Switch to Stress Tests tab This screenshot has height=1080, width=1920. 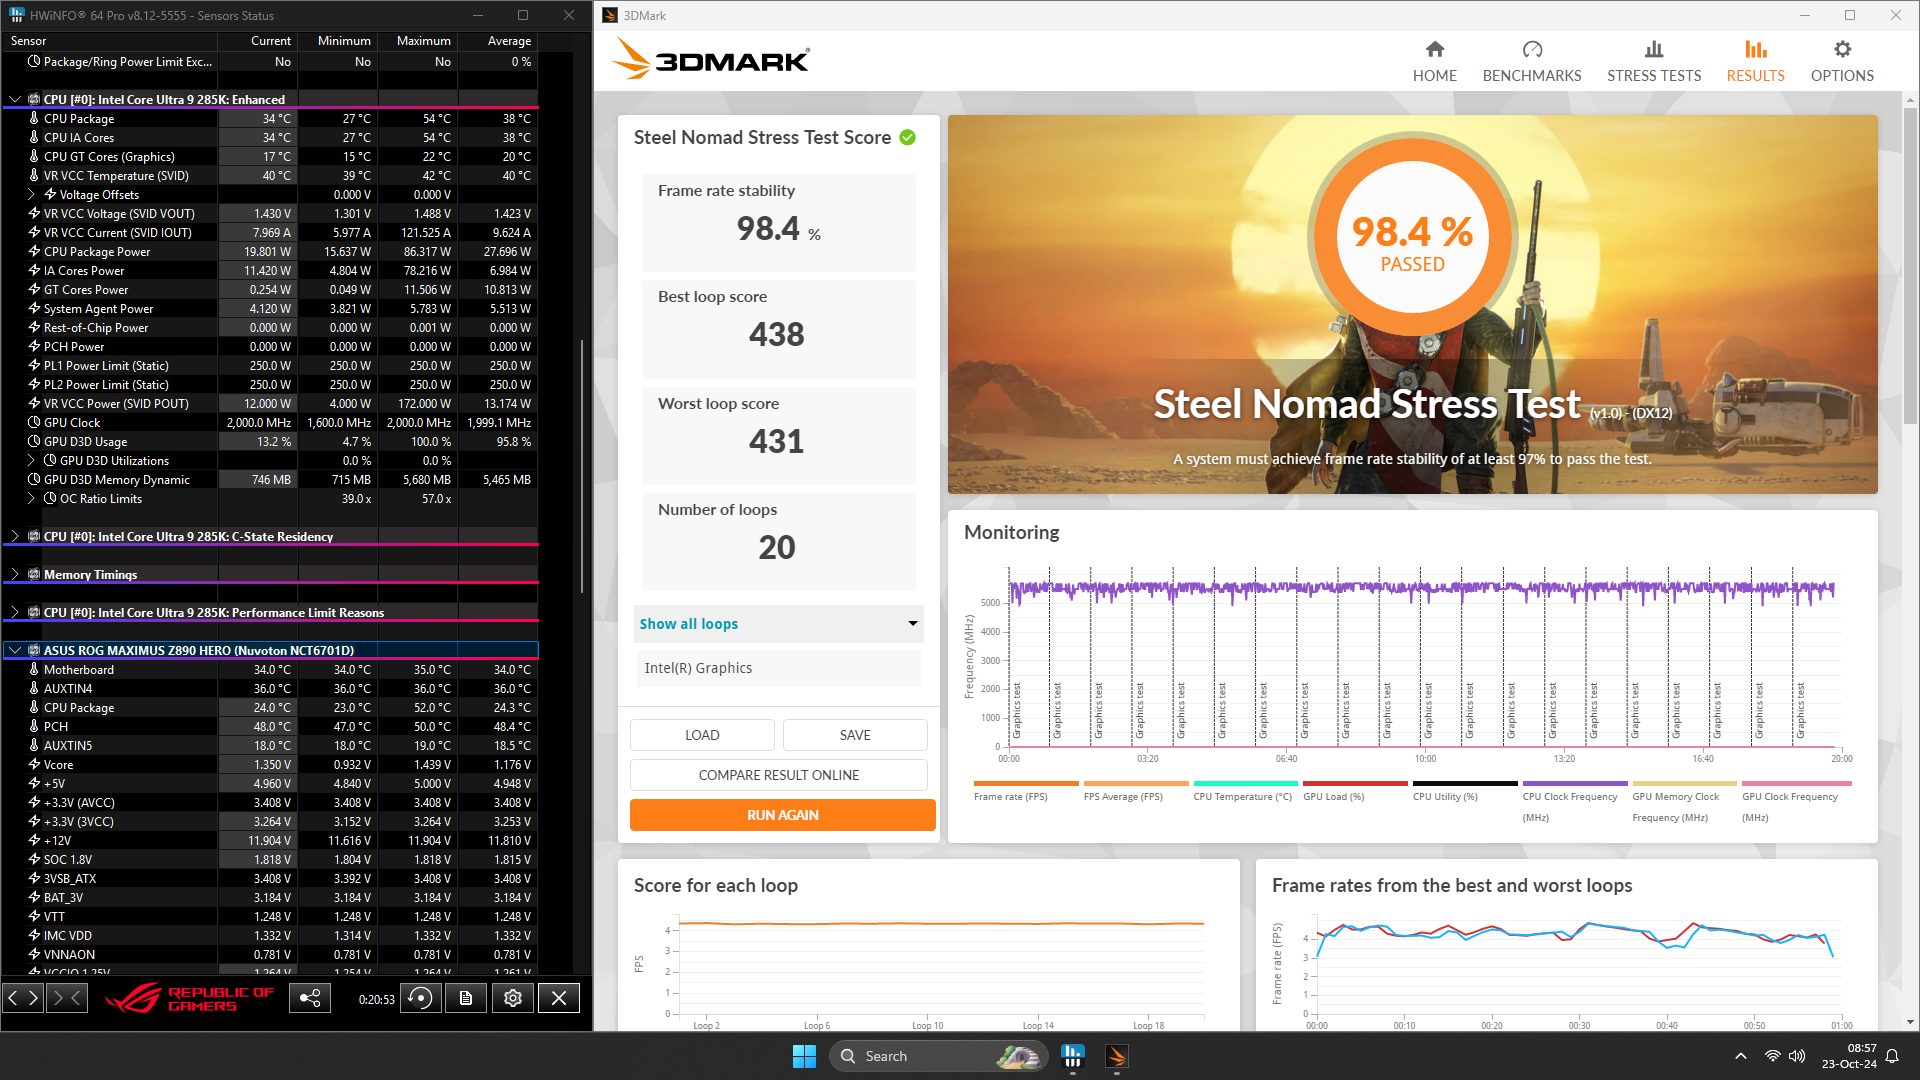tap(1653, 61)
